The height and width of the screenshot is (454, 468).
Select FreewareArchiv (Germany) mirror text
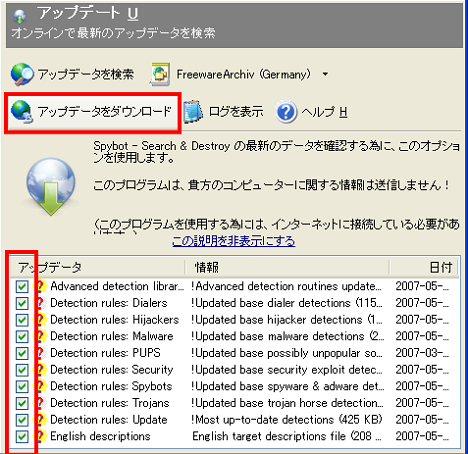pyautogui.click(x=243, y=74)
